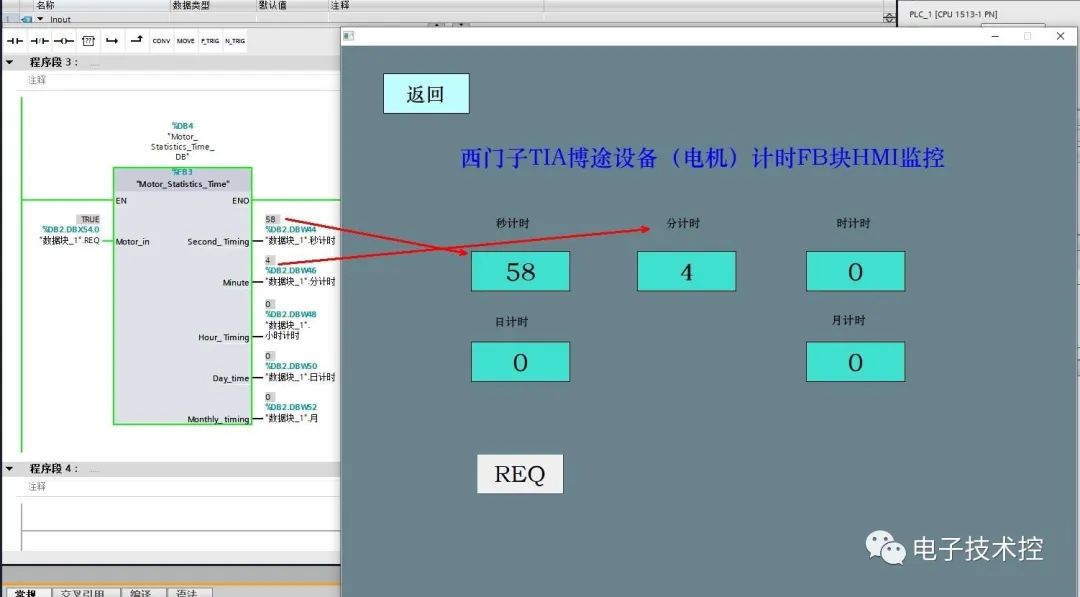Image resolution: width=1080 pixels, height=597 pixels.
Task: Select the 日计时 field showing 0
Action: [520, 362]
